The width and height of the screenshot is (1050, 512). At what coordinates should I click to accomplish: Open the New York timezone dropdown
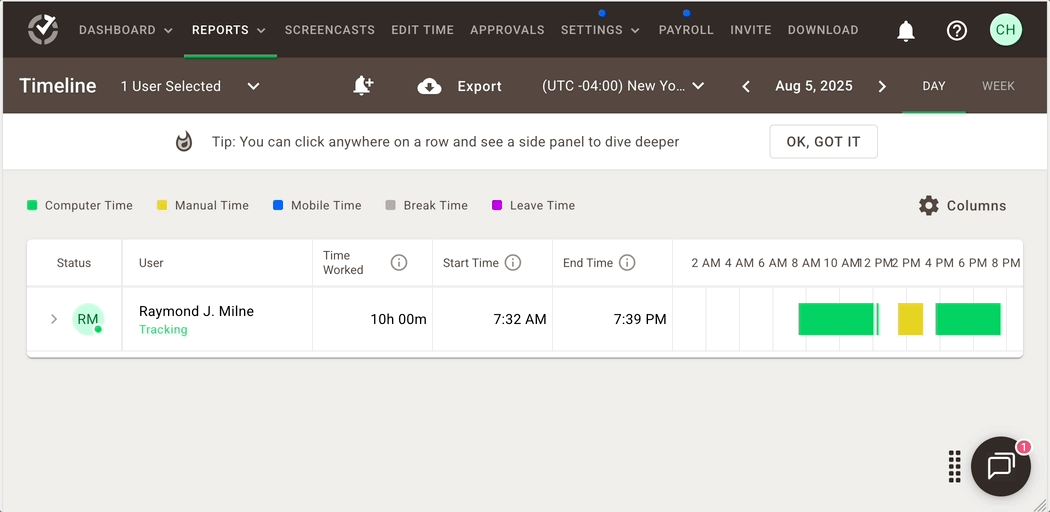pyautogui.click(x=623, y=86)
